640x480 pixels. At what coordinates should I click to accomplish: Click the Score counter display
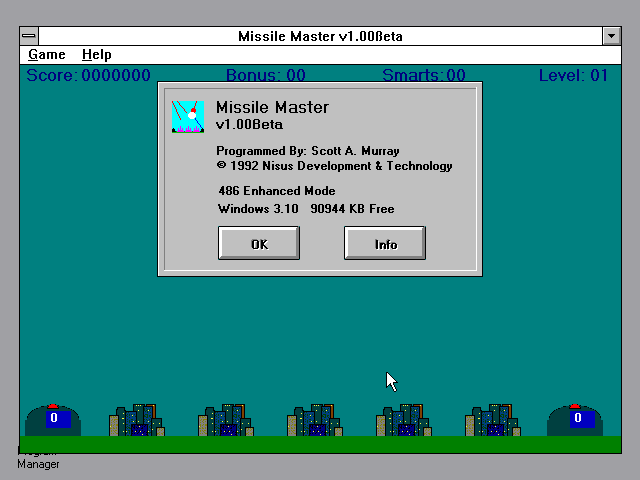pos(88,75)
